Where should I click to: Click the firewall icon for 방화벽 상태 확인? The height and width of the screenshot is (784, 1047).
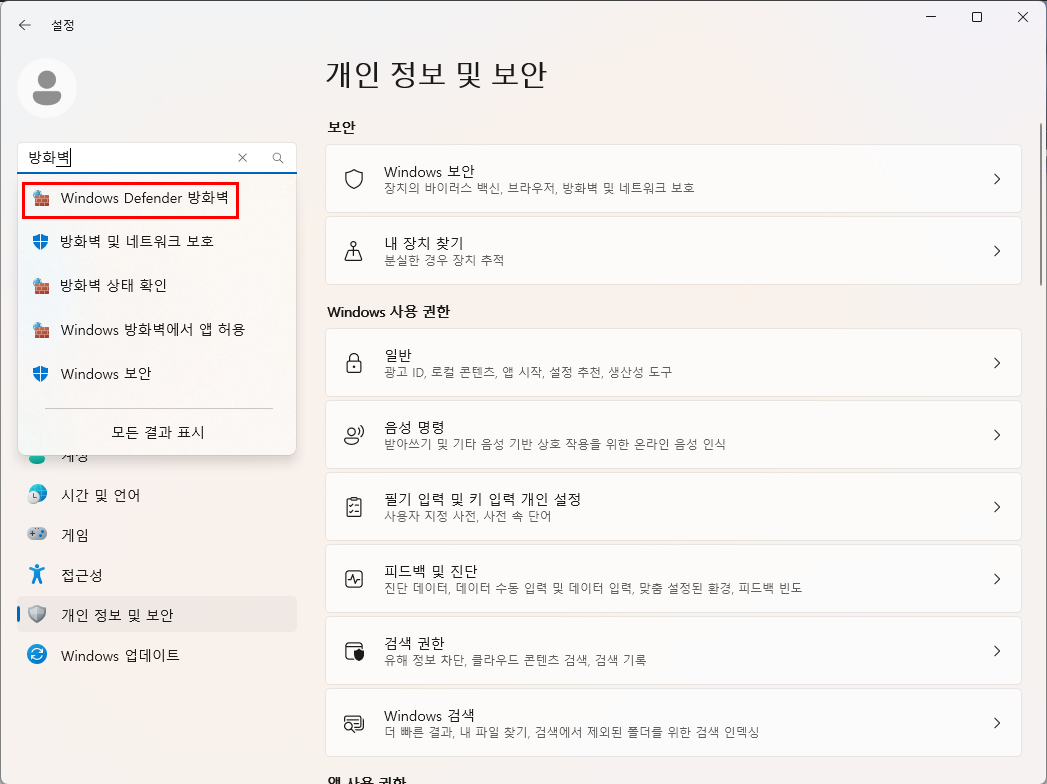point(41,286)
